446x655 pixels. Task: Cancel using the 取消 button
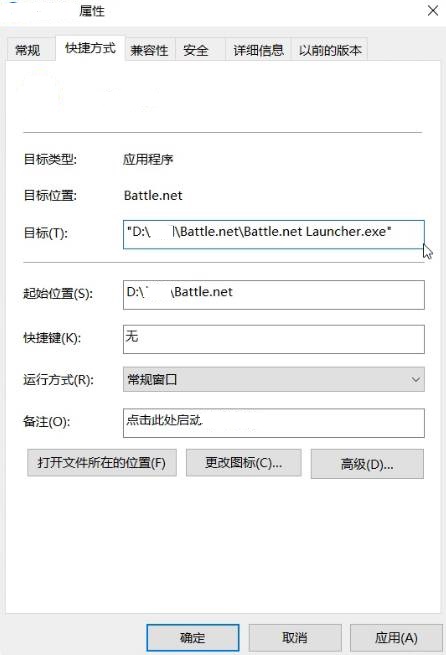295,637
